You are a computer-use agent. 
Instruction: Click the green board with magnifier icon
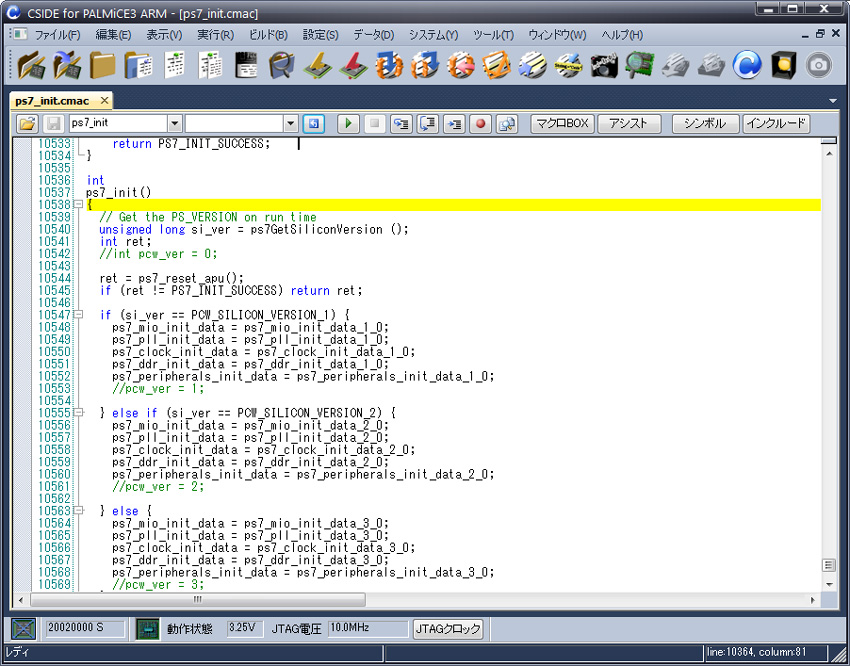[640, 65]
